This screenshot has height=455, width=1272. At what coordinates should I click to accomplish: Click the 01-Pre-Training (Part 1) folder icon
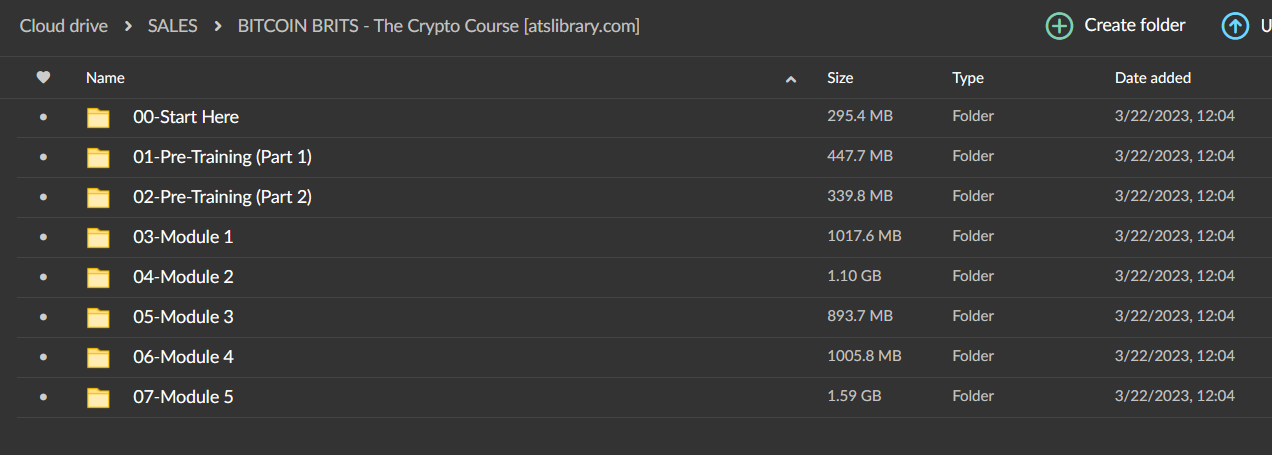pyautogui.click(x=98, y=157)
